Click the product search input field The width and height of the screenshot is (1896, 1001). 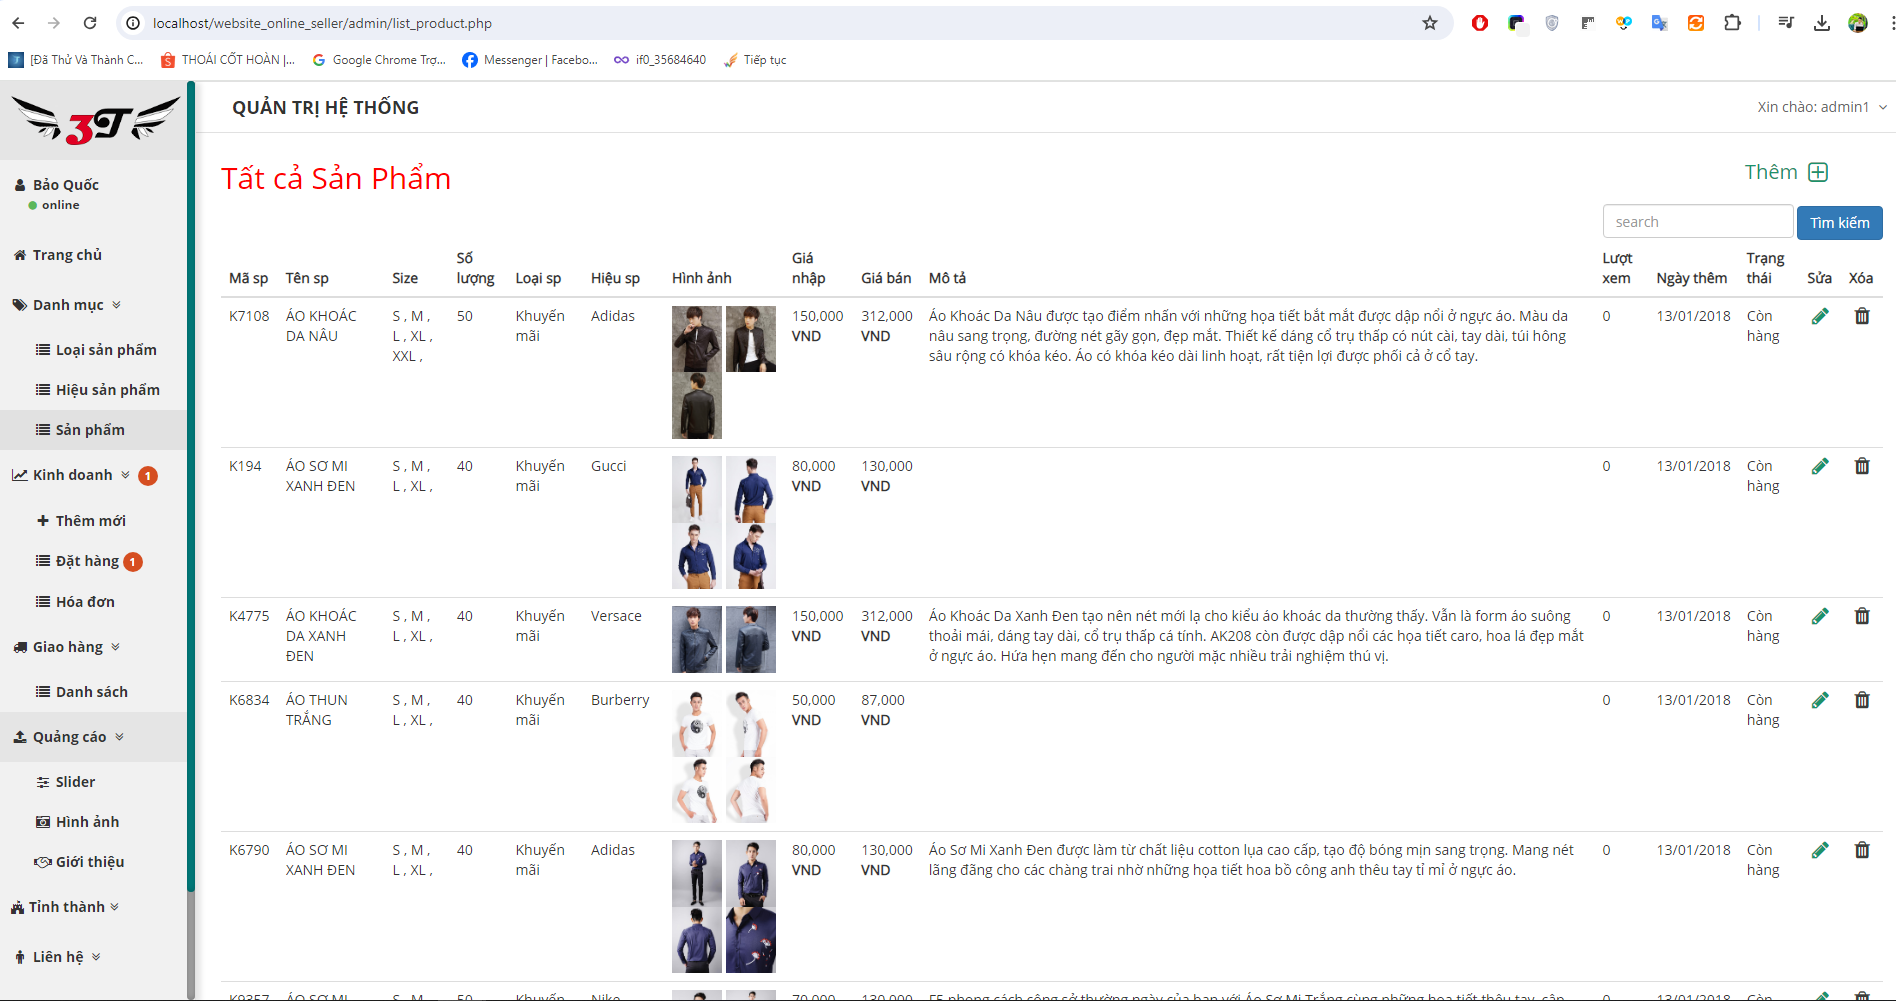1696,222
